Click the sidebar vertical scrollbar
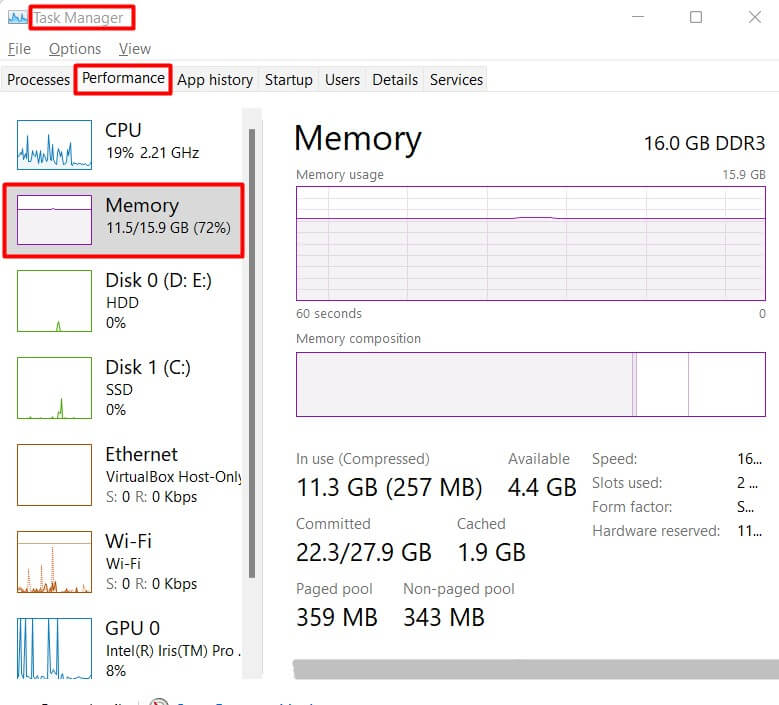The width and height of the screenshot is (779, 705). coord(252,350)
